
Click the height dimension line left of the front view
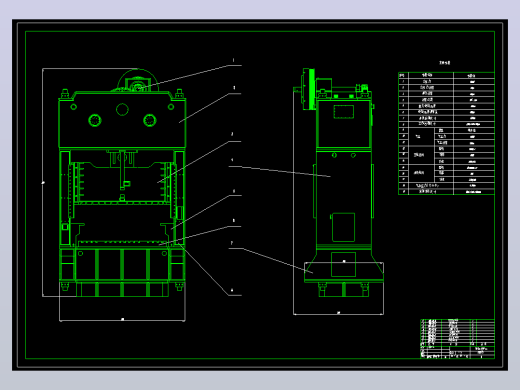click(43, 182)
